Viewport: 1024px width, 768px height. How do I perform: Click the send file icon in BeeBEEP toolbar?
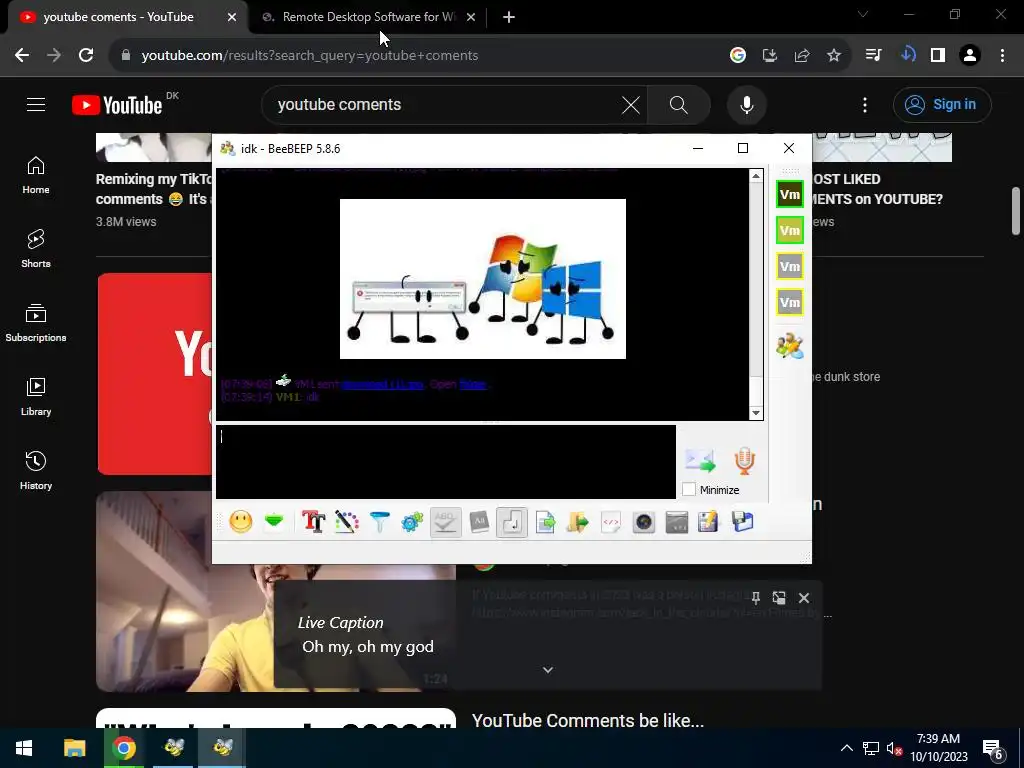point(545,522)
